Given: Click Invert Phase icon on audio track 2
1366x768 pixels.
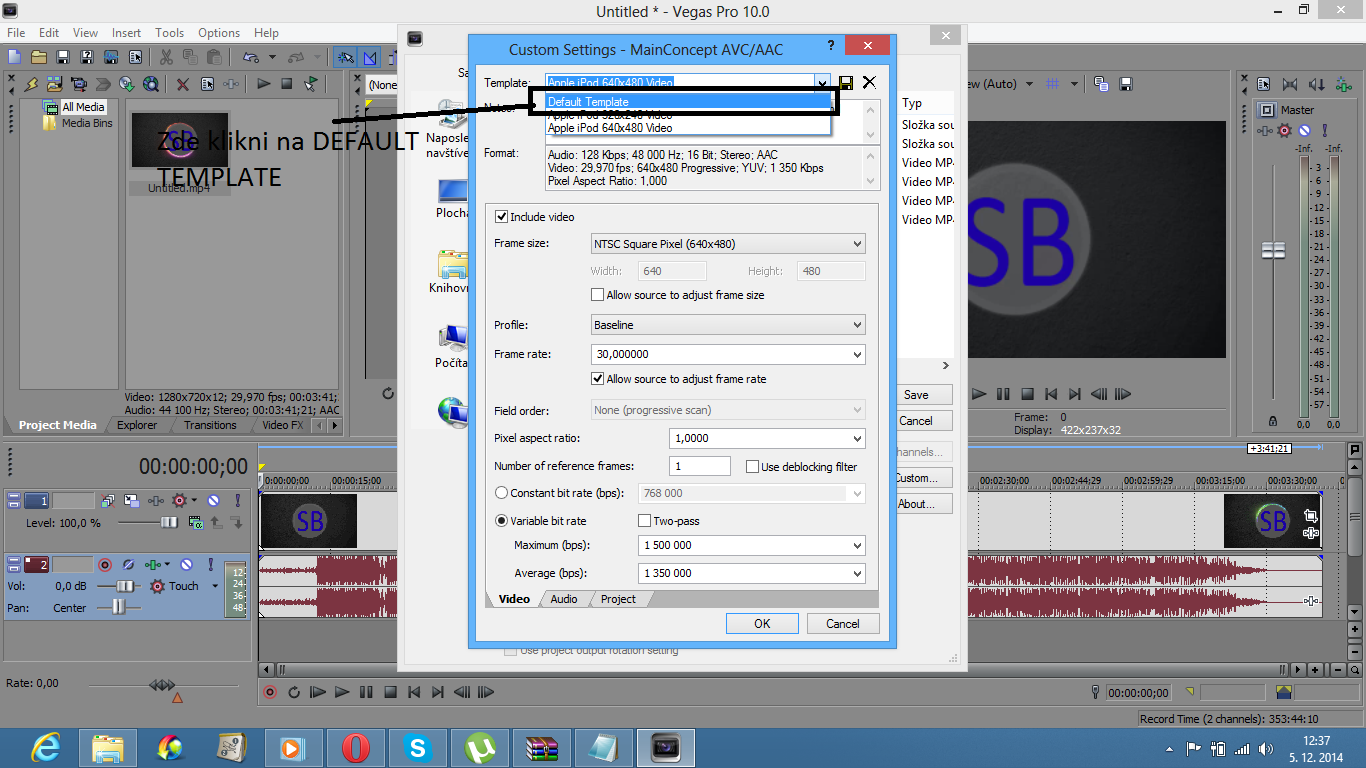Looking at the screenshot, I should 130,564.
